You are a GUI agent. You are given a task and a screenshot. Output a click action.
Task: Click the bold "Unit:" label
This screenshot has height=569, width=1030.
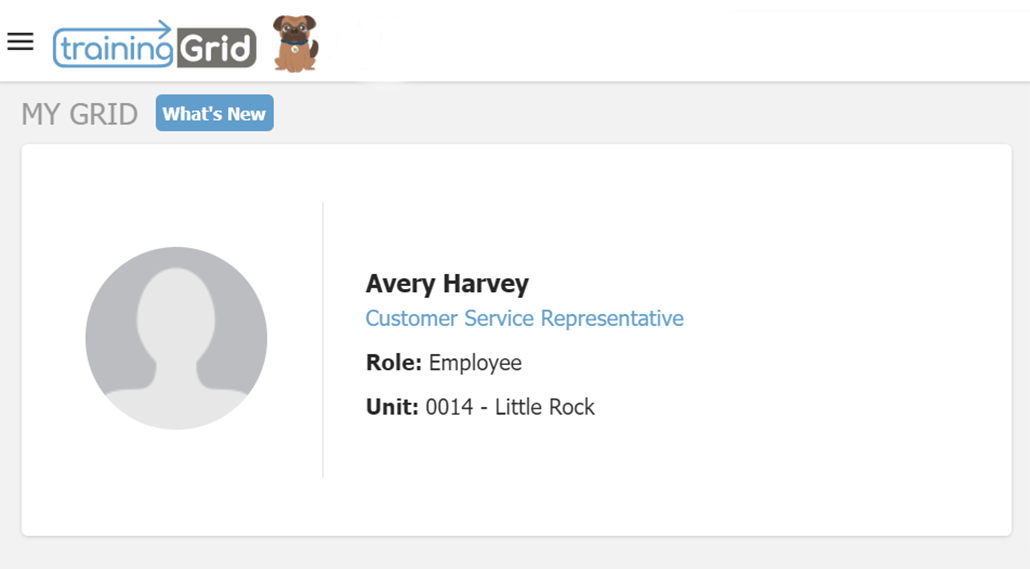(392, 407)
